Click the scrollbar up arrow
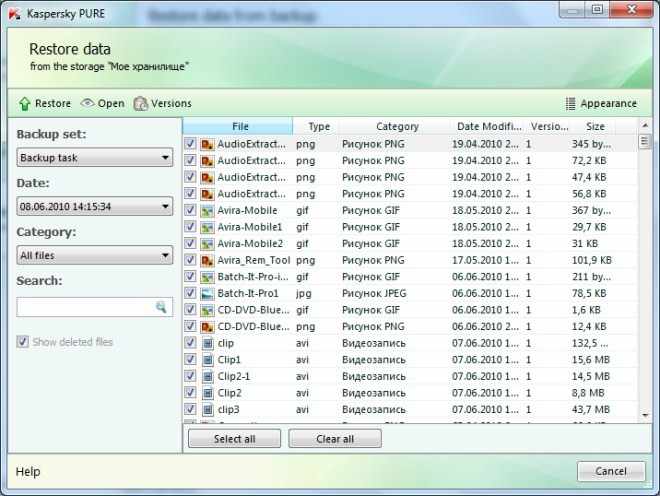 [644, 125]
